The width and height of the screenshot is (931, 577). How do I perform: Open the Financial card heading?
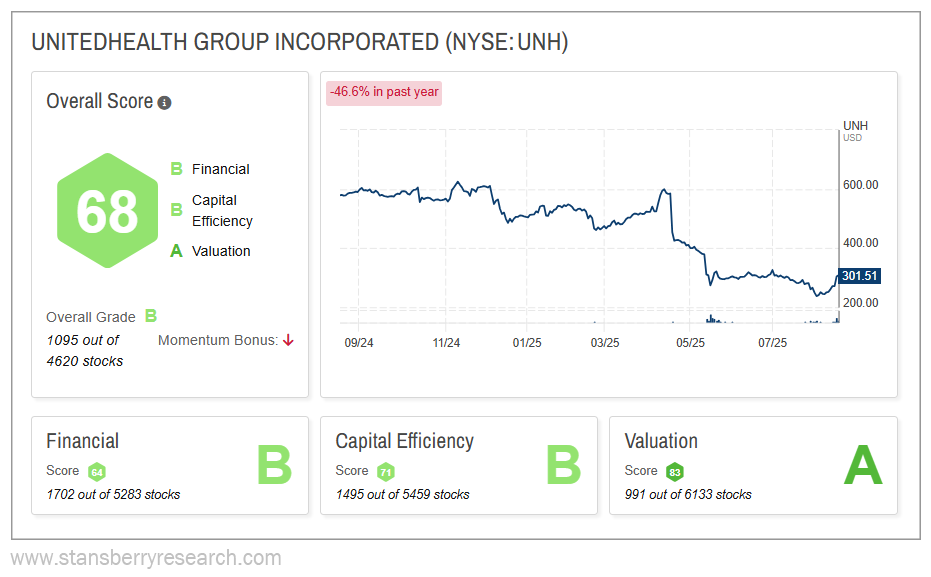tap(83, 441)
